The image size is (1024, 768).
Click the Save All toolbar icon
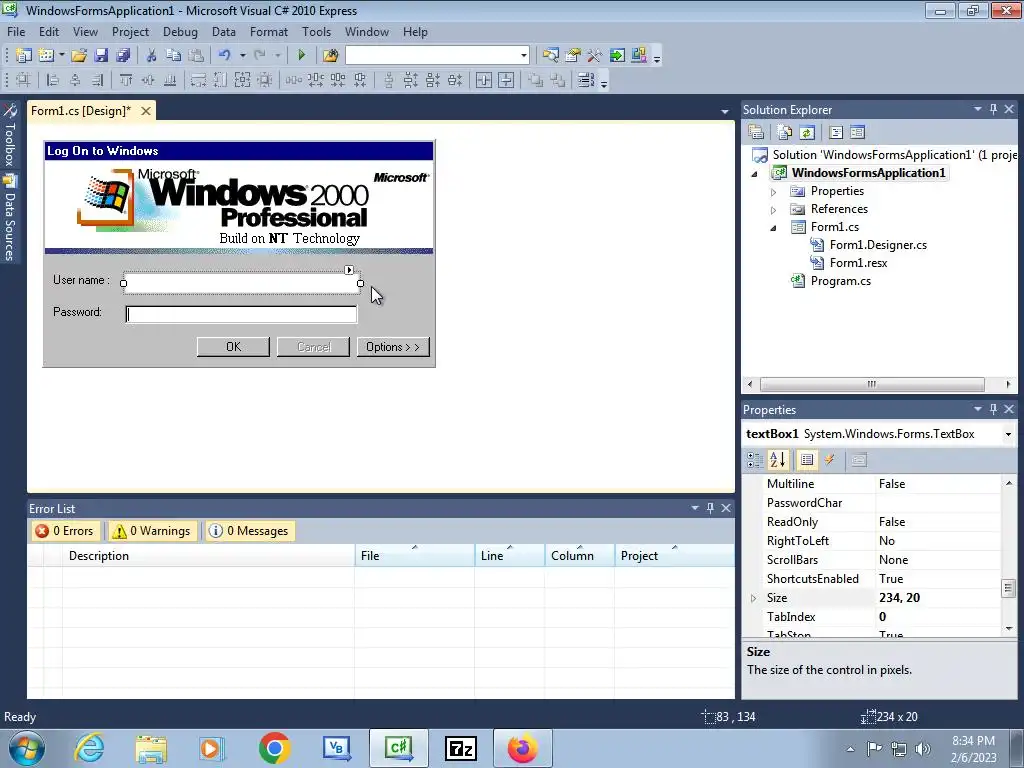pyautogui.click(x=122, y=56)
